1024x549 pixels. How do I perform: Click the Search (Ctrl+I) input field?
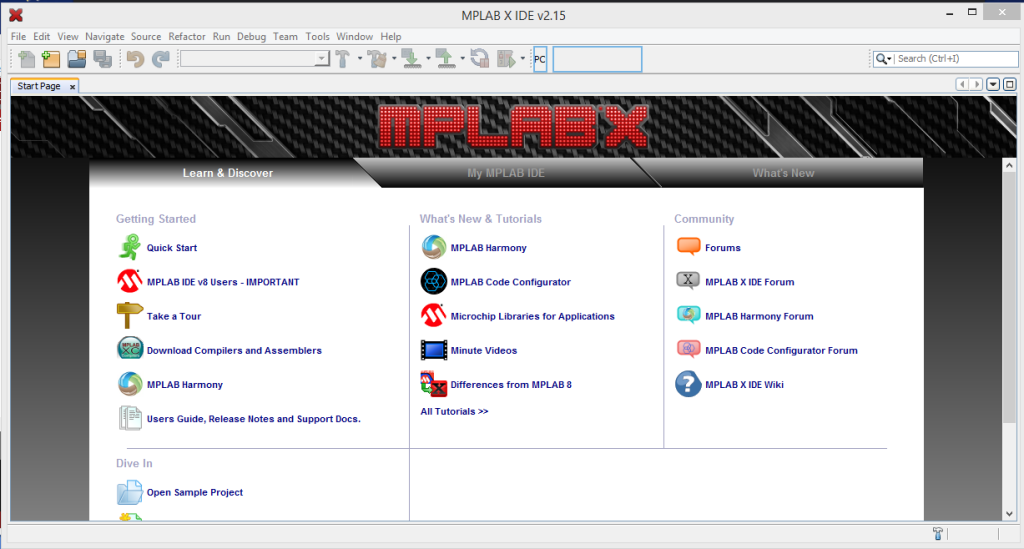coord(955,59)
